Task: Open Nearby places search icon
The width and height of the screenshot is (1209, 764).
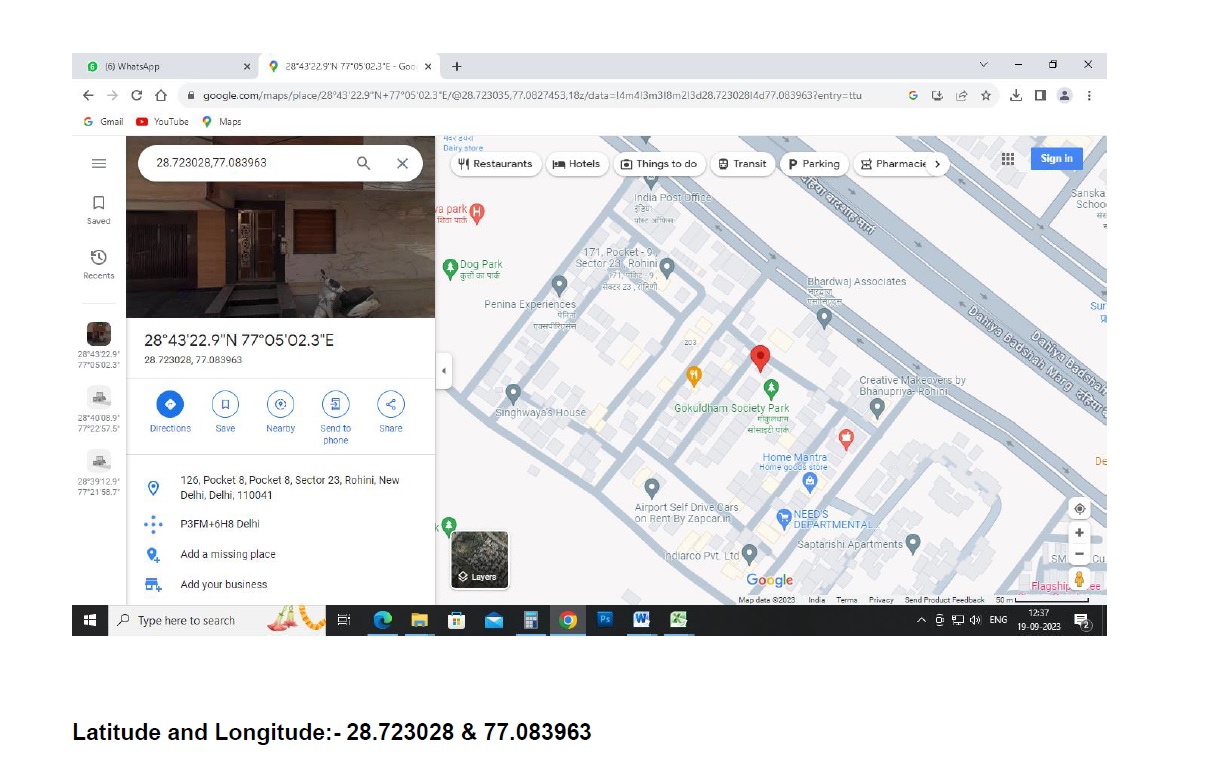Action: [280, 404]
